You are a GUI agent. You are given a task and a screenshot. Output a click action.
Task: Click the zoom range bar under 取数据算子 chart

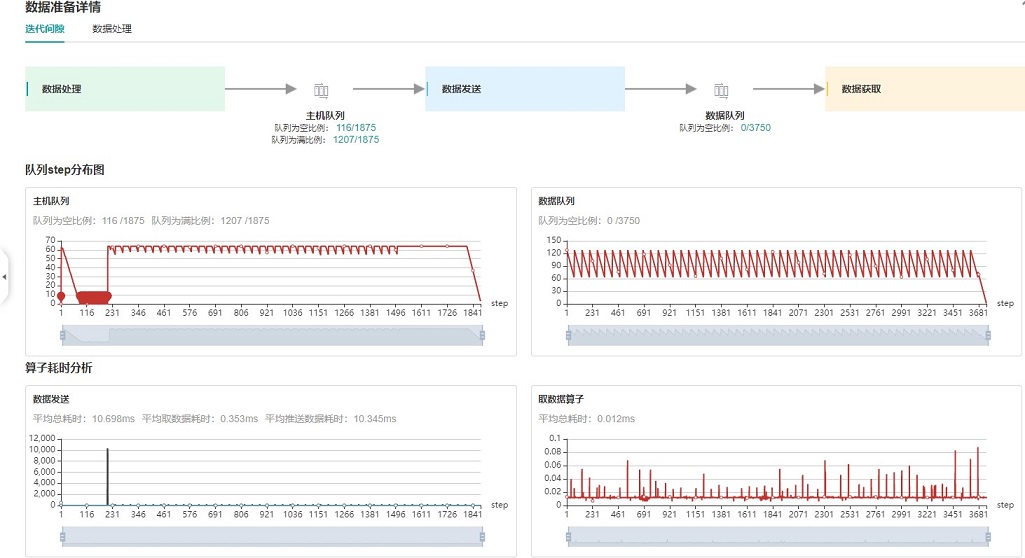point(777,537)
